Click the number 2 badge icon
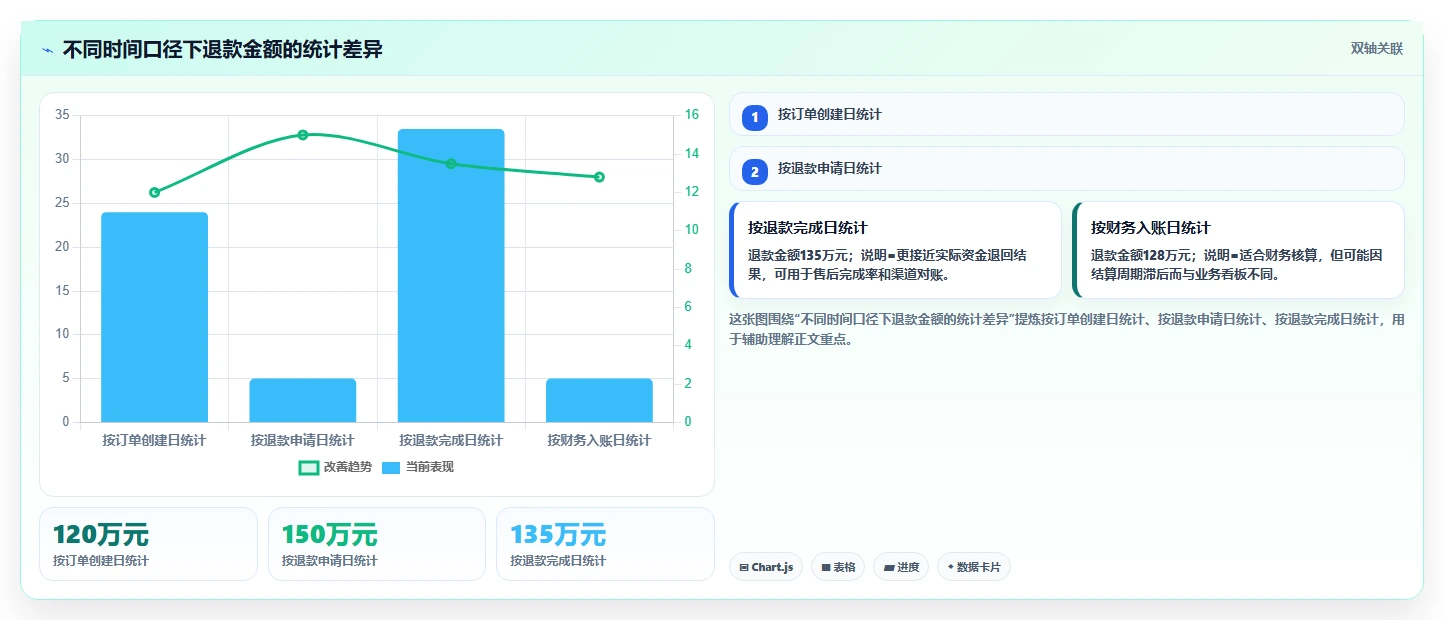This screenshot has width=1444, height=620. pyautogui.click(x=755, y=172)
